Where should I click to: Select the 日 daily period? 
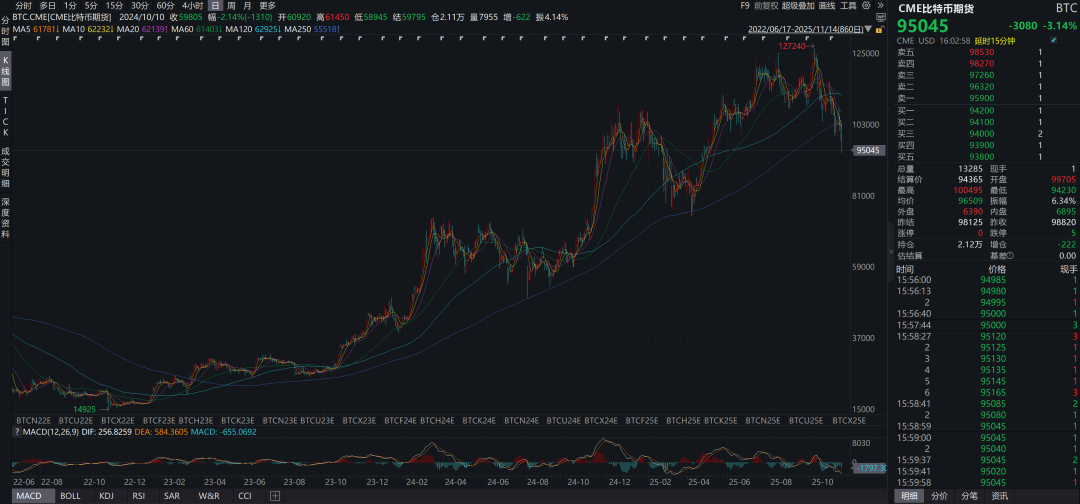coord(214,6)
